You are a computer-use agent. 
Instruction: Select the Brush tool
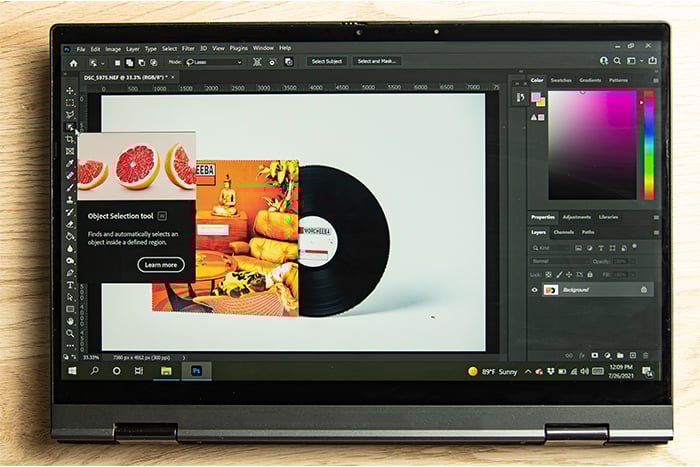pos(70,188)
